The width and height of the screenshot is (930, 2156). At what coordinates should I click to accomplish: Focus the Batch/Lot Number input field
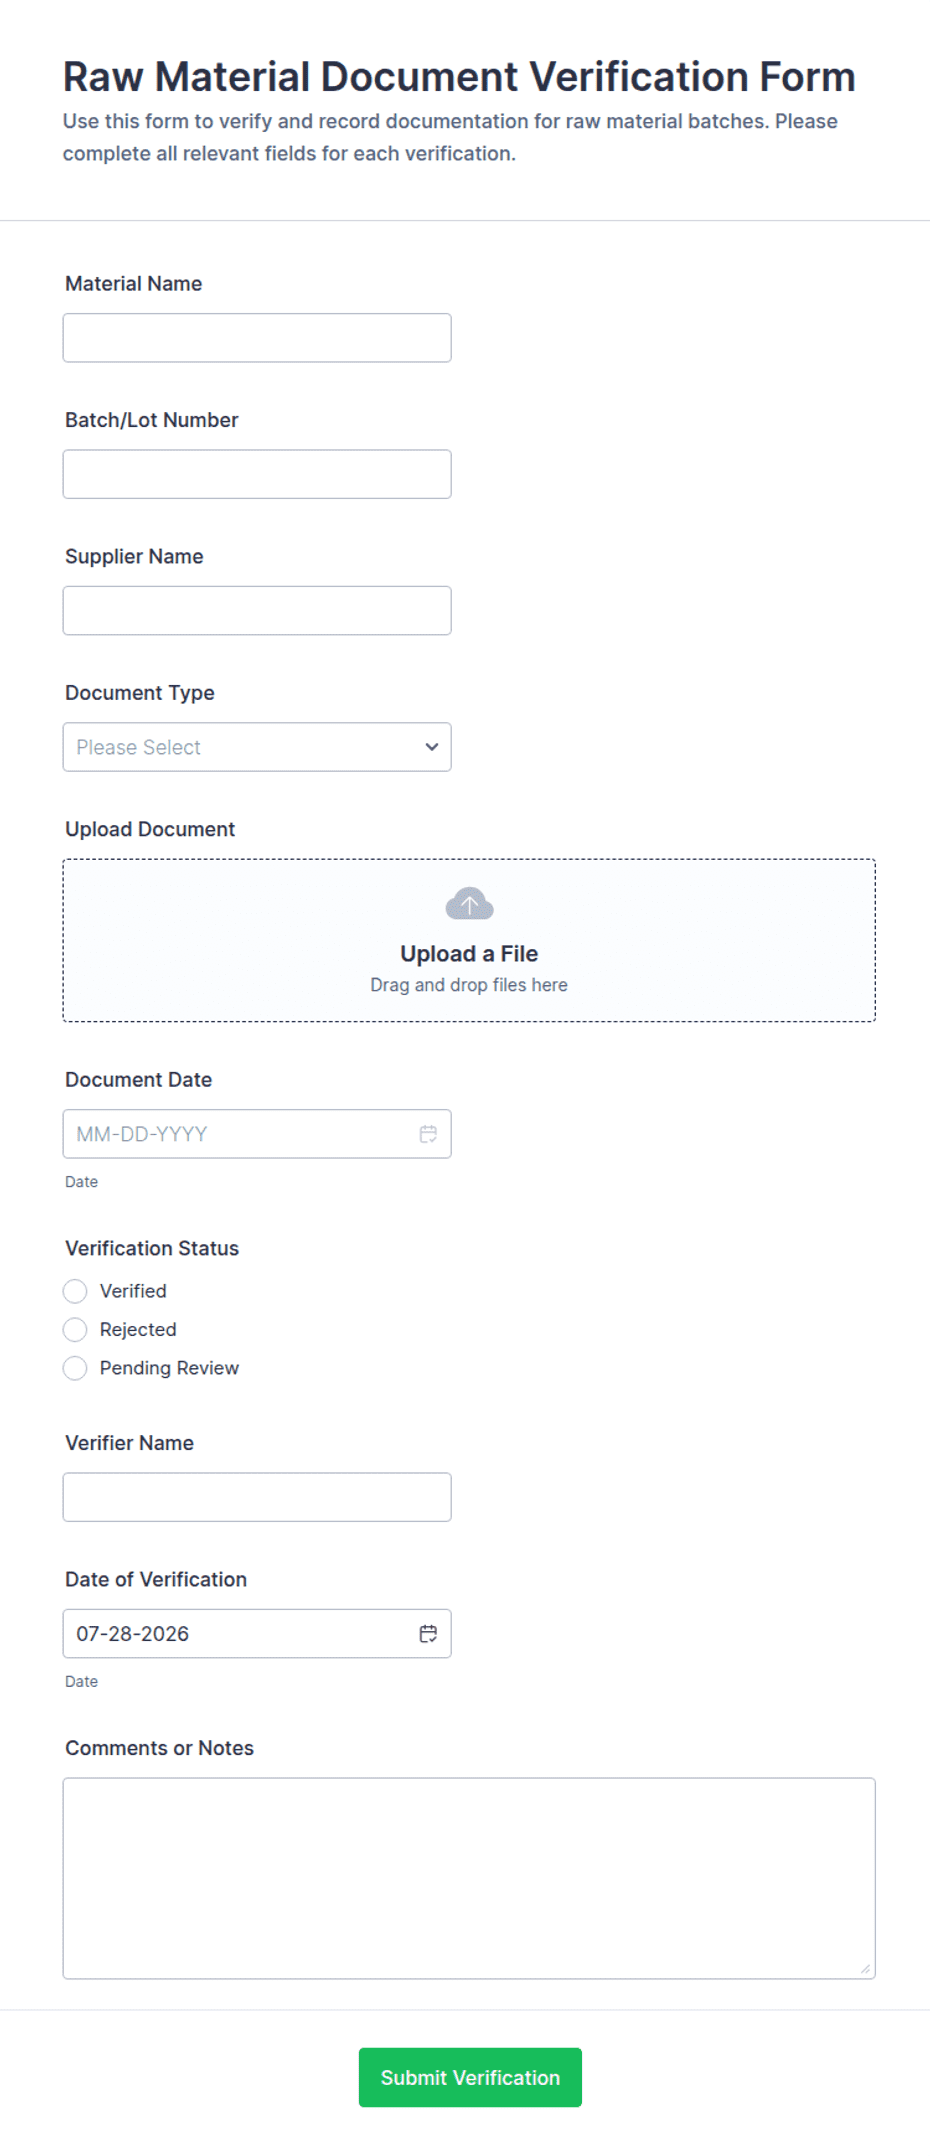tap(257, 474)
